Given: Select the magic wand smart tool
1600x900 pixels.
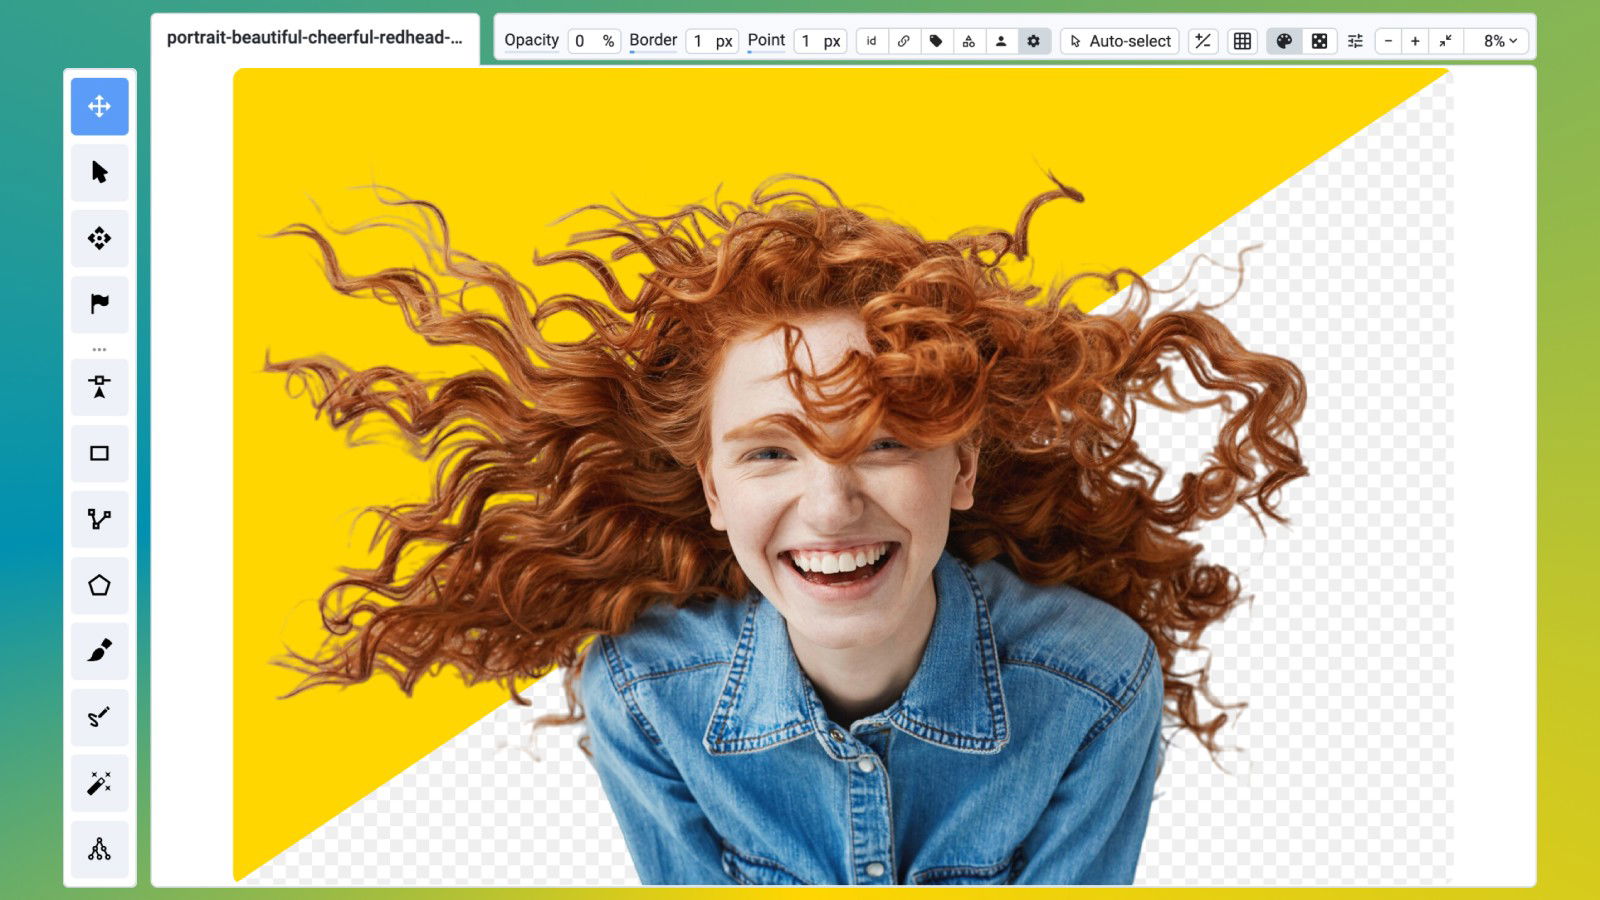Looking at the screenshot, I should [99, 783].
